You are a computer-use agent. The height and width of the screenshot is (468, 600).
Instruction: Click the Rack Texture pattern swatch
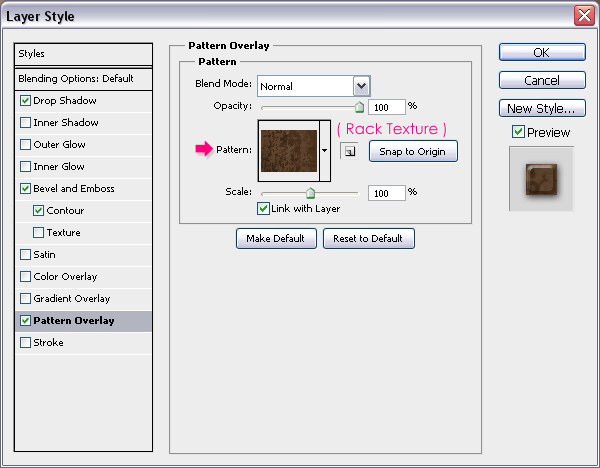[x=288, y=150]
